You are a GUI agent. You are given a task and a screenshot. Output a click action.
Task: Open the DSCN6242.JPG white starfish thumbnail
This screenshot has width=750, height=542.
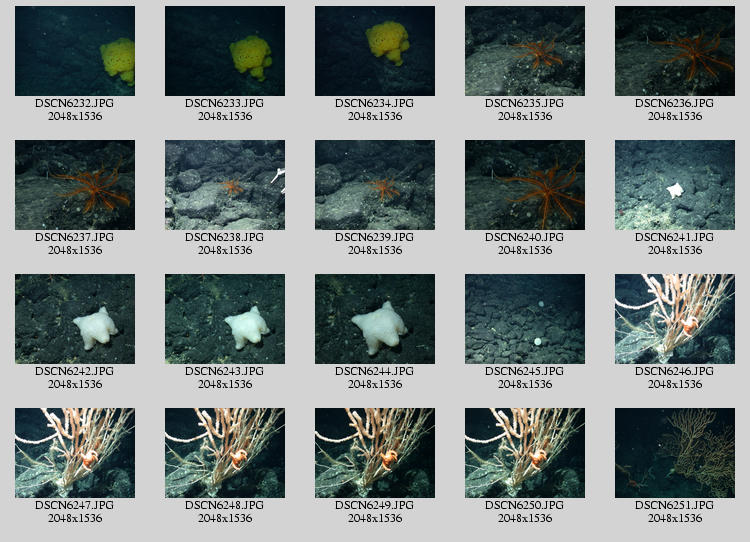click(x=75, y=319)
